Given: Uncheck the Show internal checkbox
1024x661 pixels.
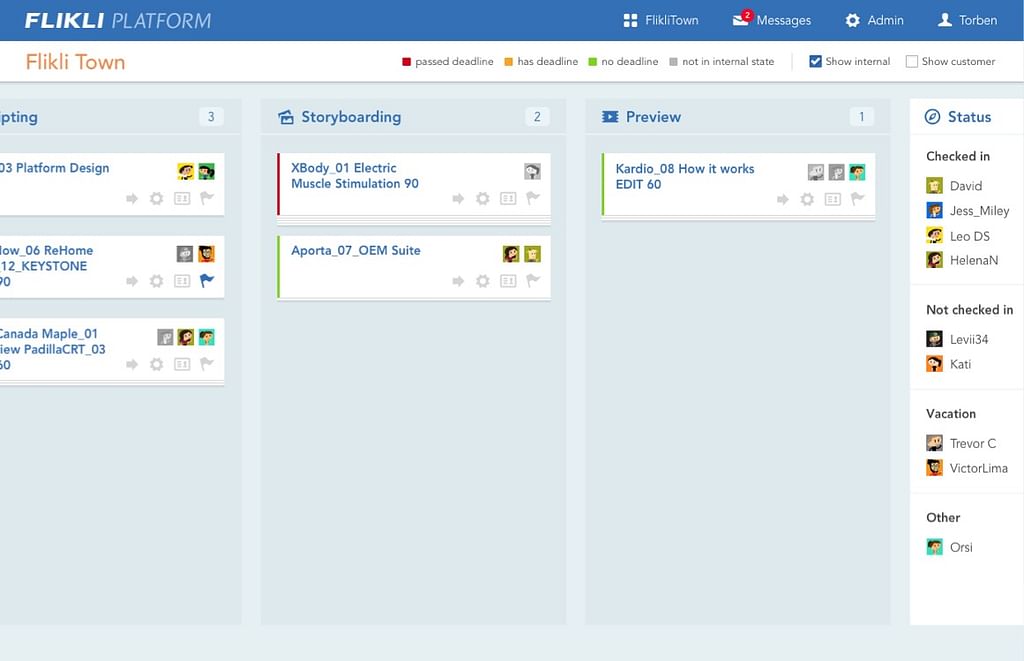Looking at the screenshot, I should point(815,61).
